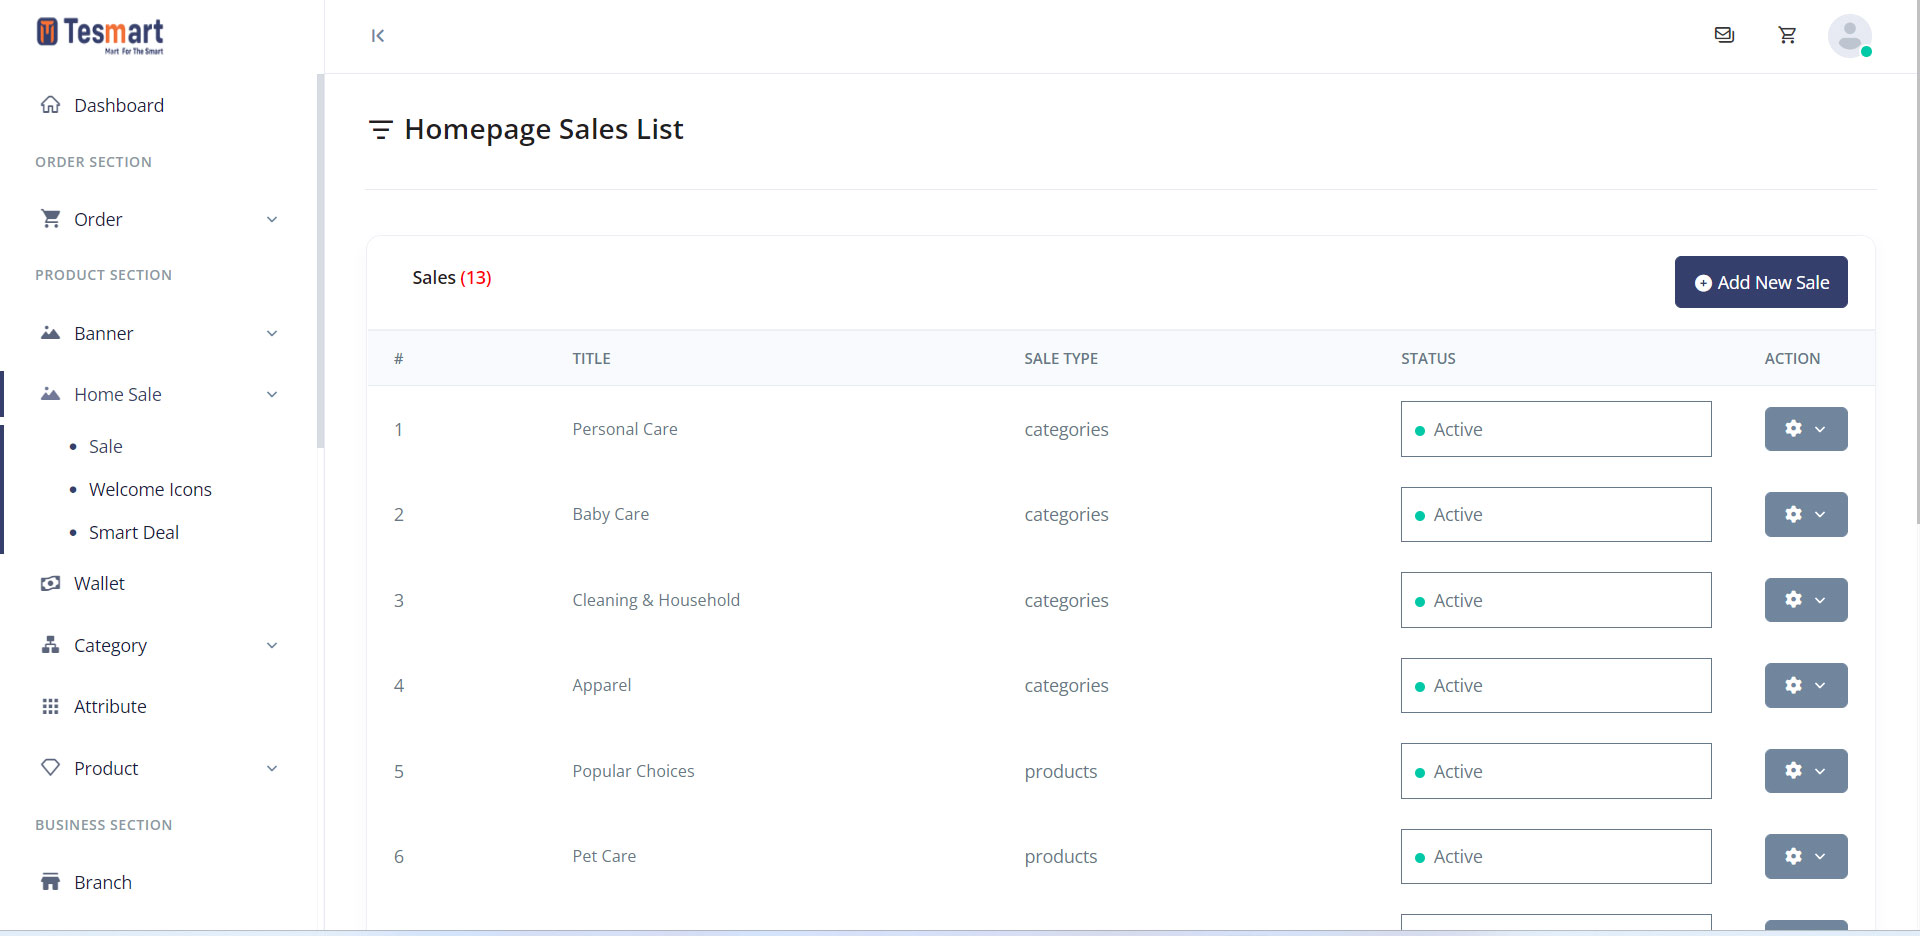Click the sidebar scrollbar thumb
This screenshot has height=936, width=1920.
tap(320, 261)
